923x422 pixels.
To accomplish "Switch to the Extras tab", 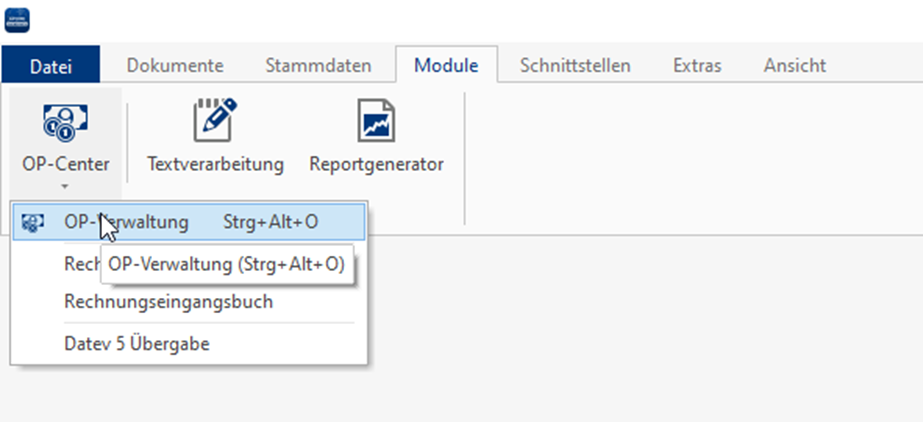I will coord(697,66).
